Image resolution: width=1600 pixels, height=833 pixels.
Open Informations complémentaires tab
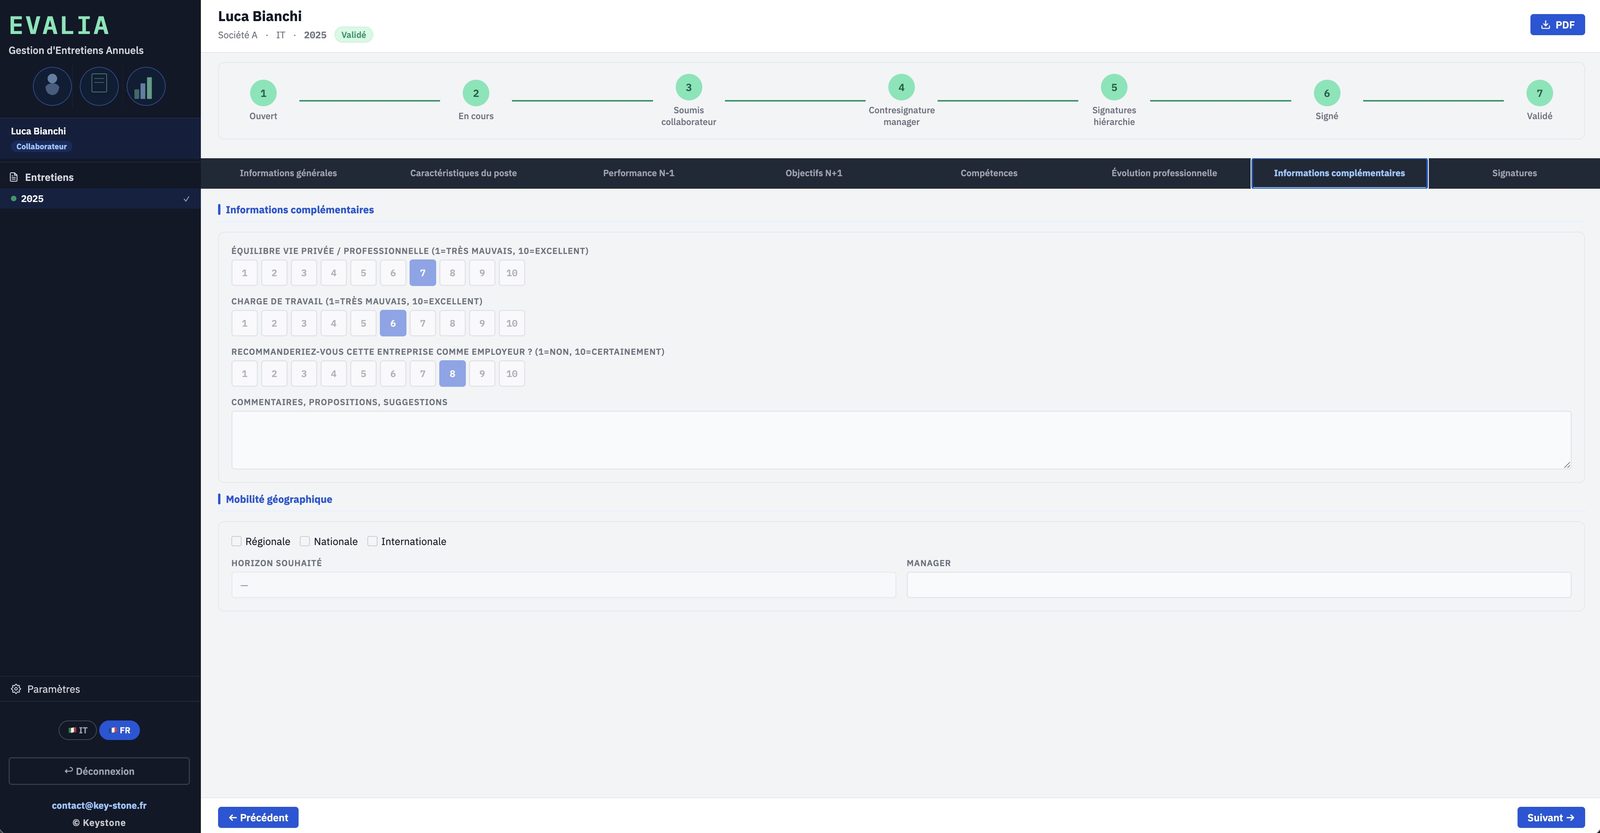point(1339,173)
